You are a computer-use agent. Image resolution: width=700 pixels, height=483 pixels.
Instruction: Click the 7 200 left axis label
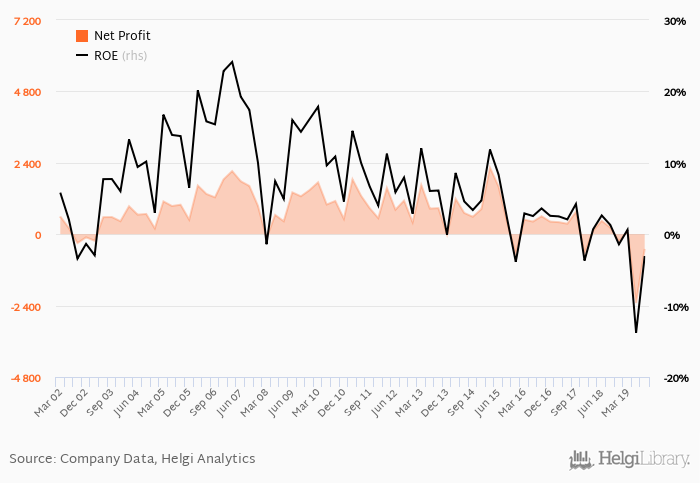tap(27, 21)
